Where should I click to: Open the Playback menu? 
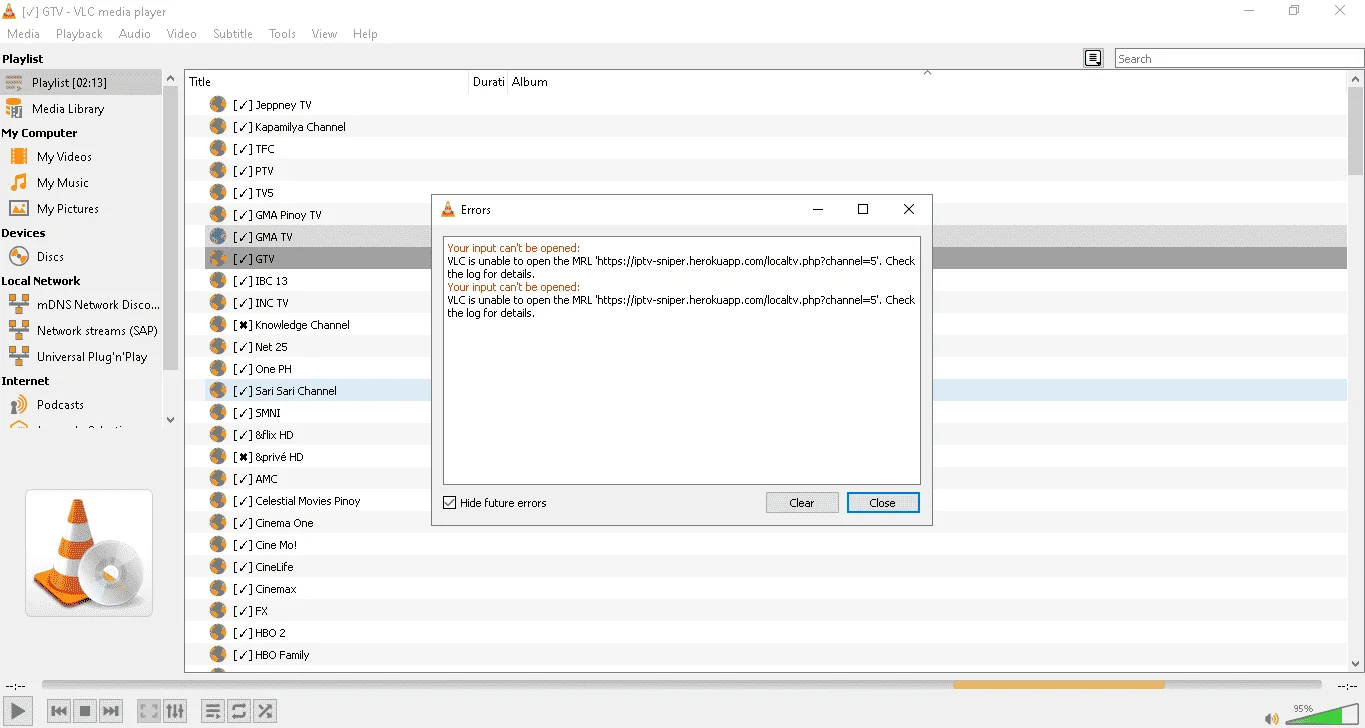[x=79, y=33]
